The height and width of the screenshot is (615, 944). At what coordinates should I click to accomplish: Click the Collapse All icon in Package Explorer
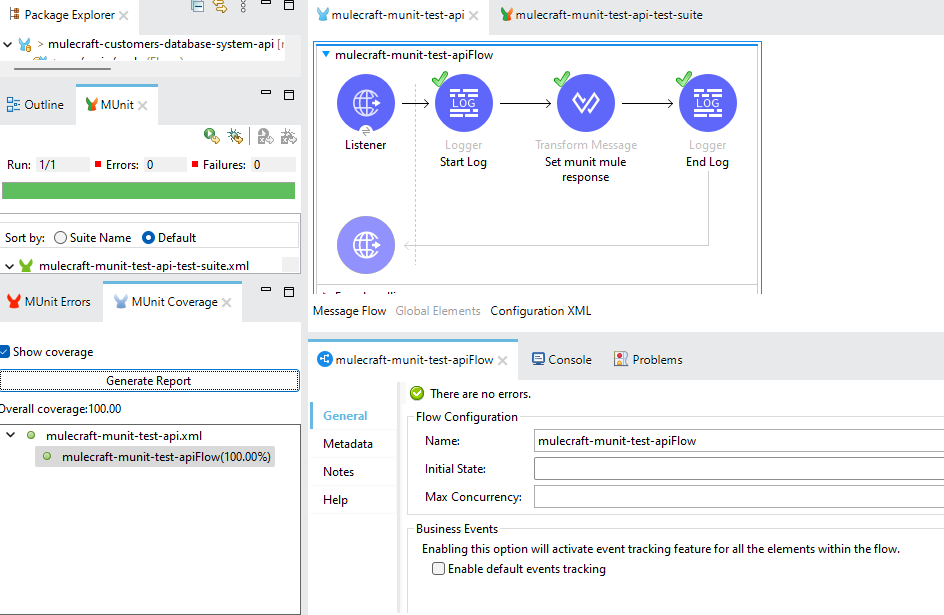click(x=196, y=7)
